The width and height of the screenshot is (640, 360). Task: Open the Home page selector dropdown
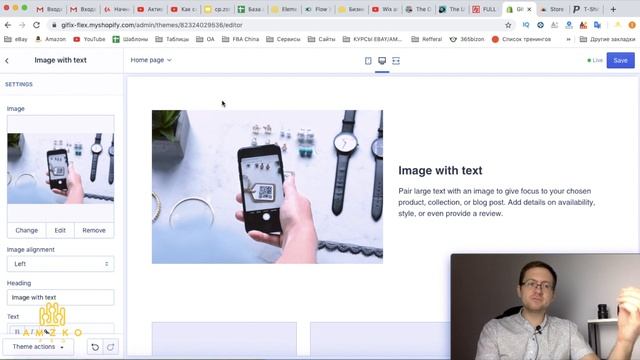tap(151, 60)
